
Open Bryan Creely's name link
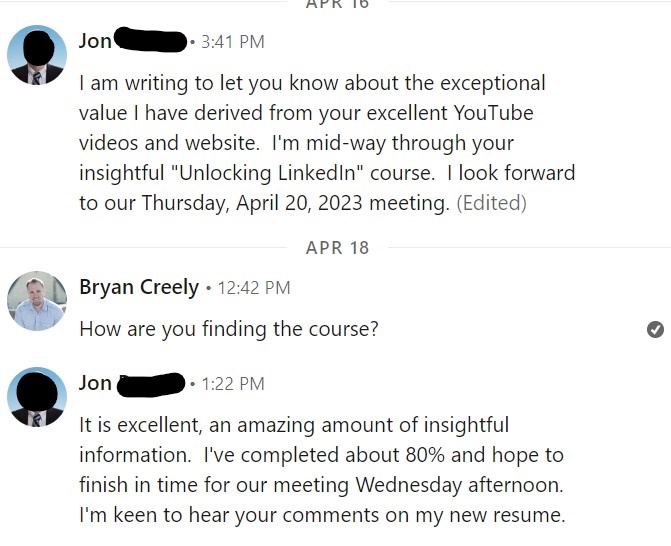pyautogui.click(x=139, y=287)
